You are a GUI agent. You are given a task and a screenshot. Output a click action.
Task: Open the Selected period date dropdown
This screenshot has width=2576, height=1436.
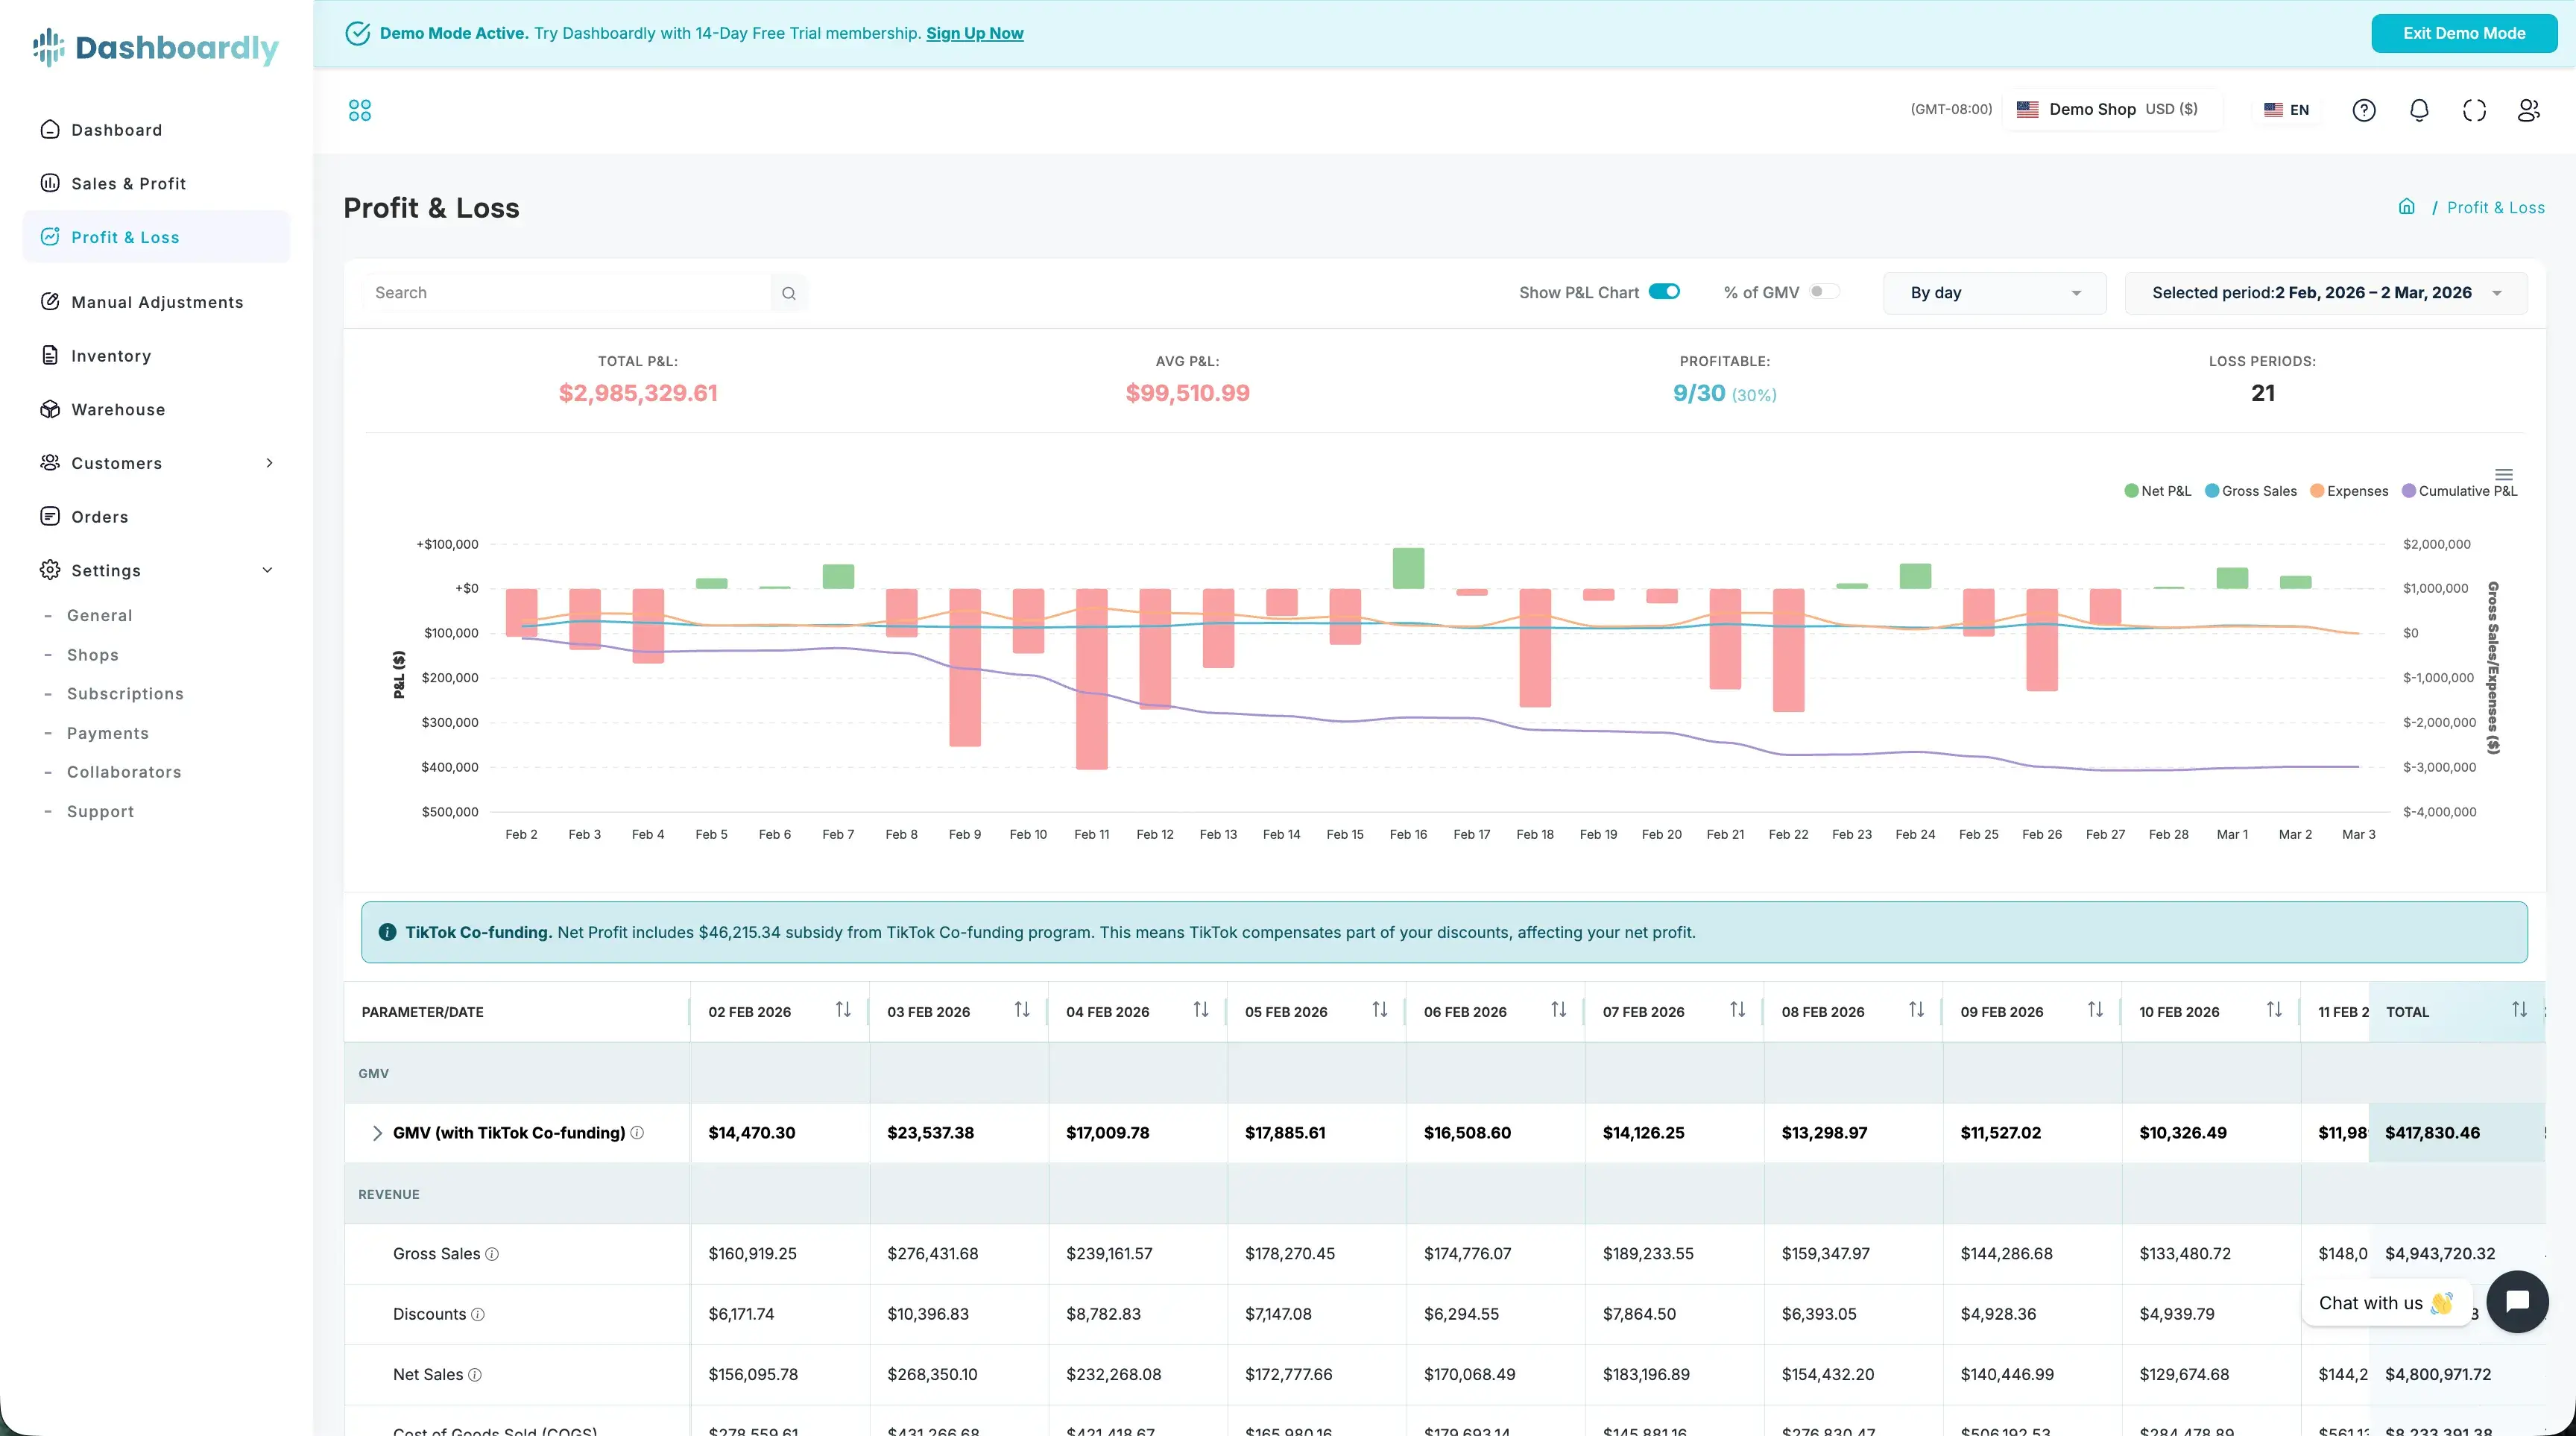[x=2325, y=293]
